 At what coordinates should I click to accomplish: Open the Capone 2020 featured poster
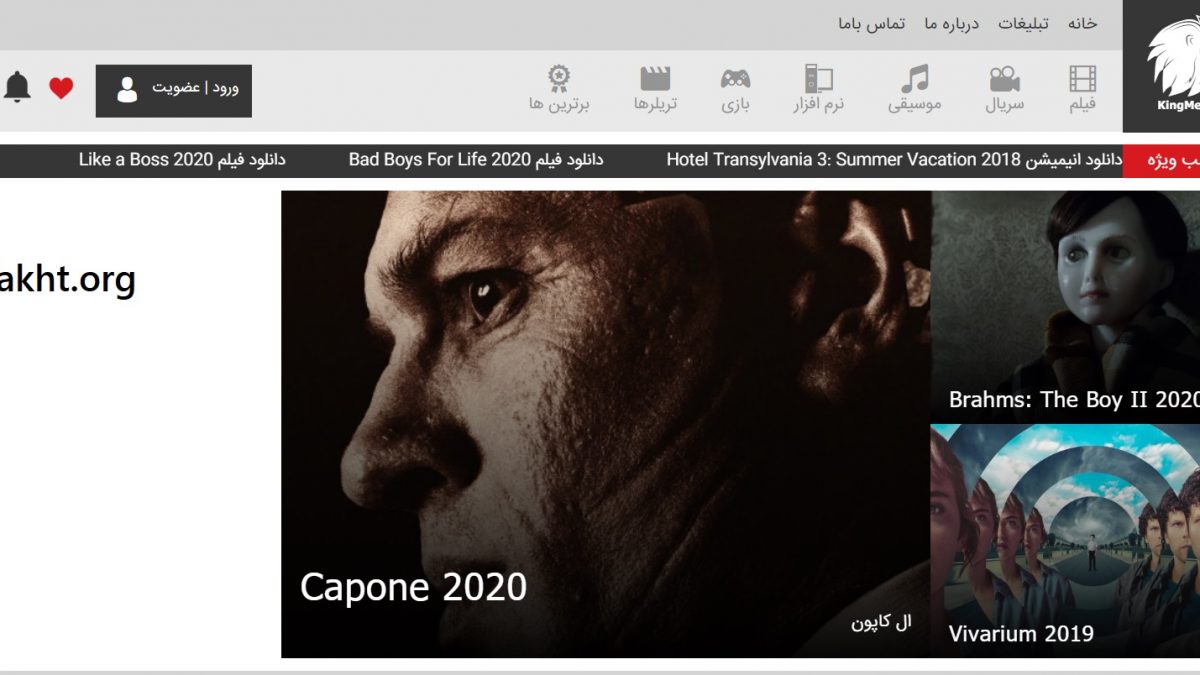606,424
